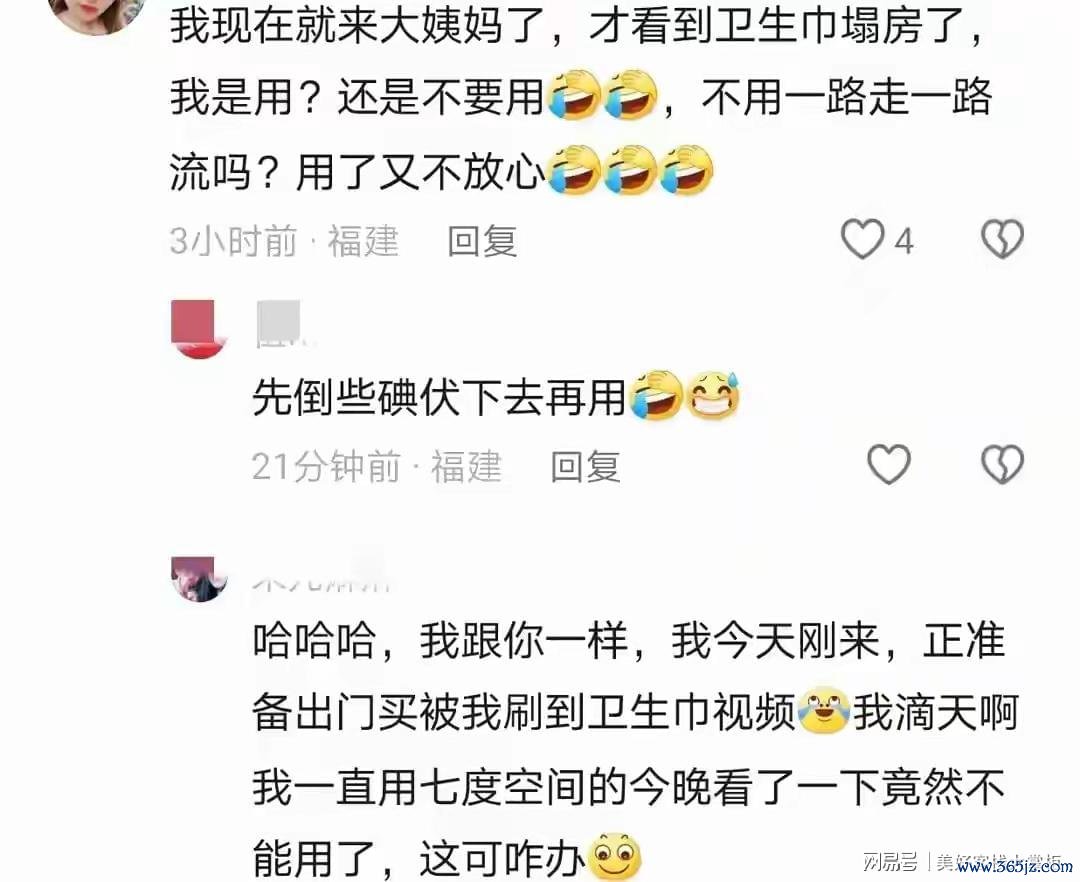Click the 网易号 watermark label
The height and width of the screenshot is (882, 1080).
(x=890, y=860)
